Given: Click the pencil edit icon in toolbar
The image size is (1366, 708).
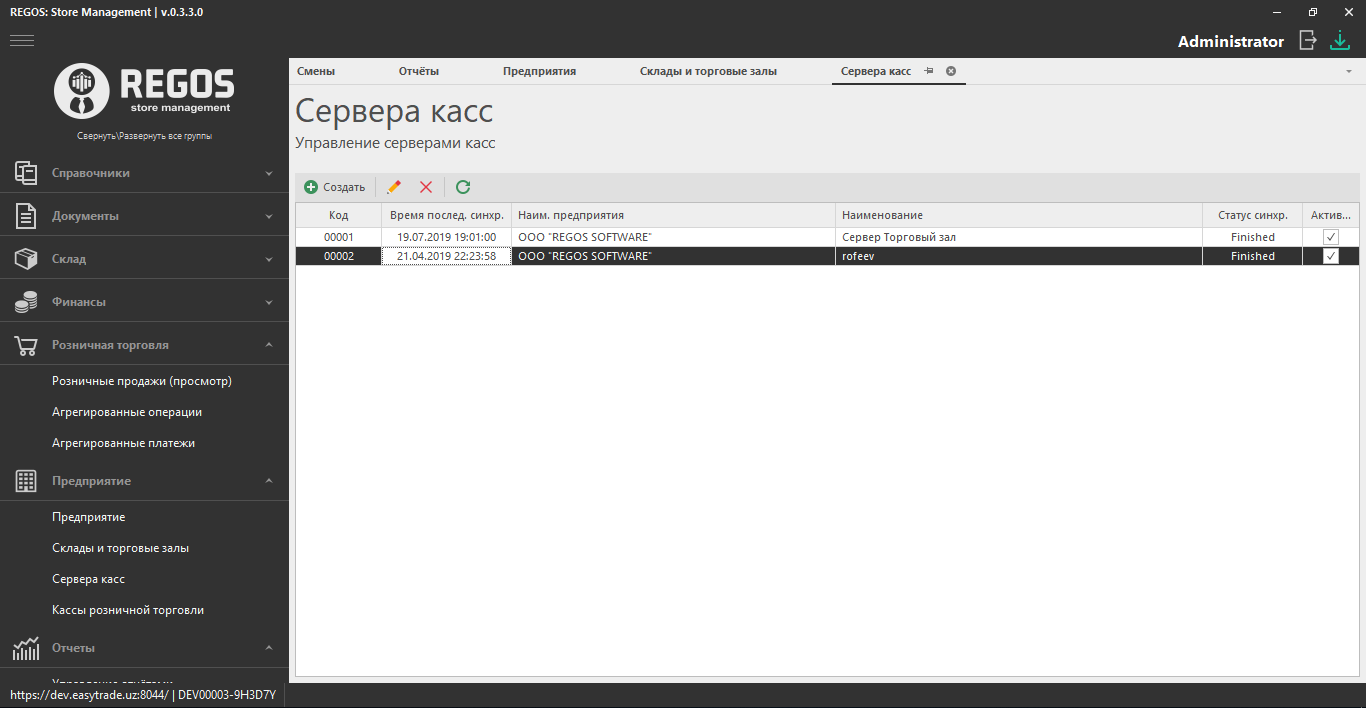Looking at the screenshot, I should pos(394,187).
